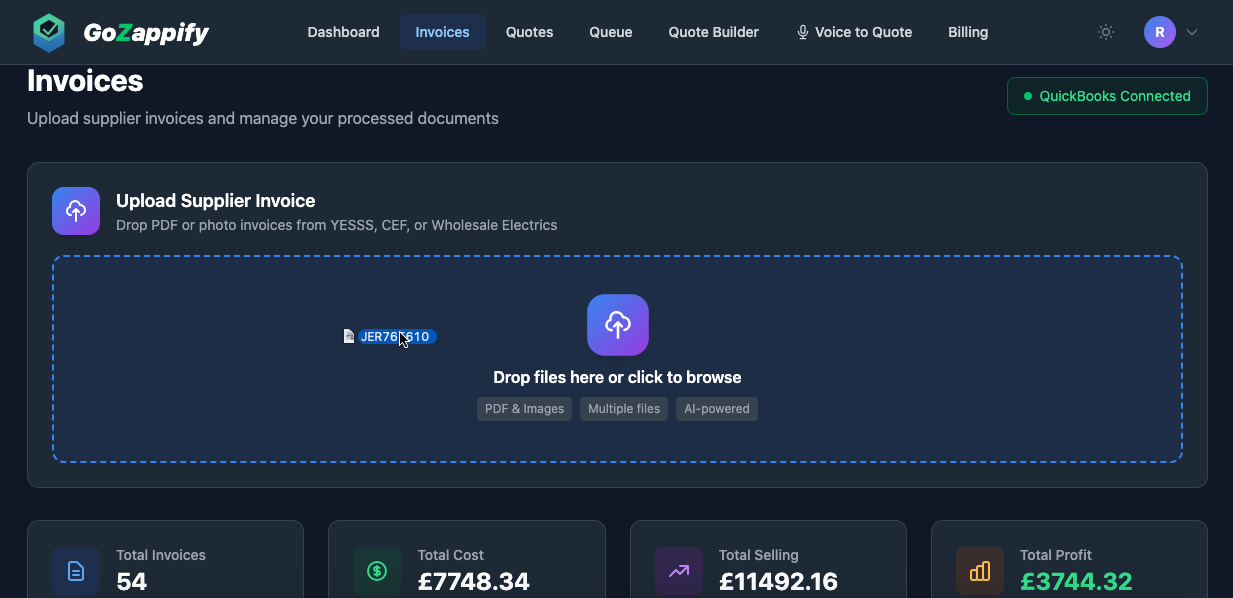Screen dimensions: 1233x598
Task: Click the GoZappify brand name text
Action: coord(146,33)
